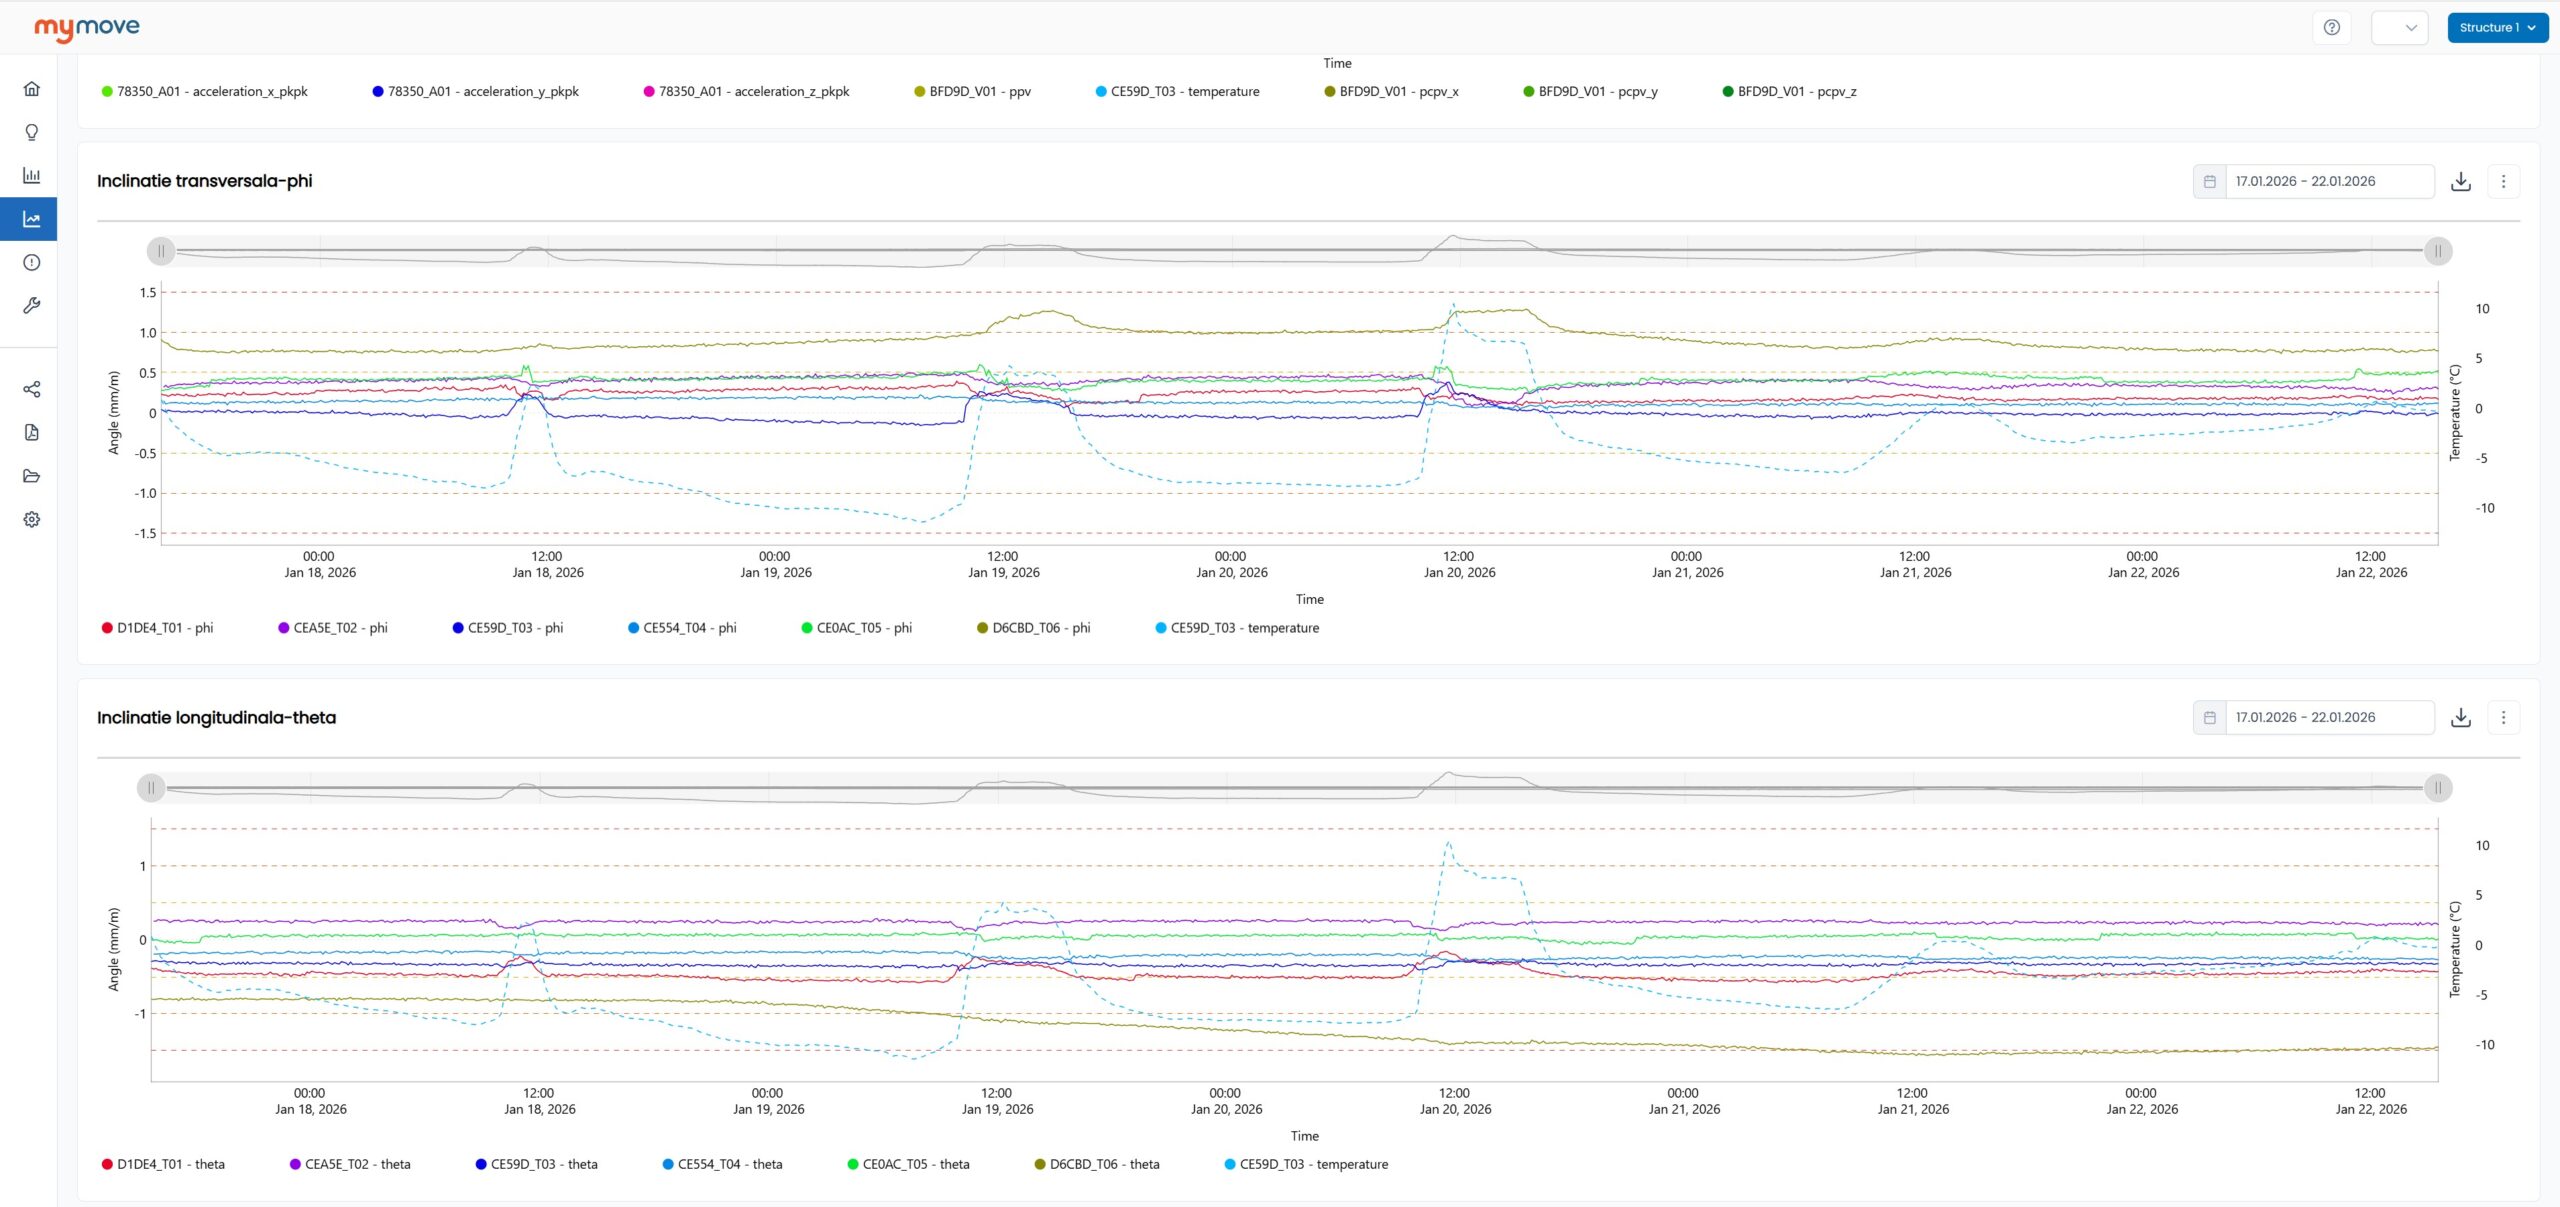This screenshot has height=1207, width=2560.
Task: Click the share nodes sidebar icon
Action: [x=32, y=389]
